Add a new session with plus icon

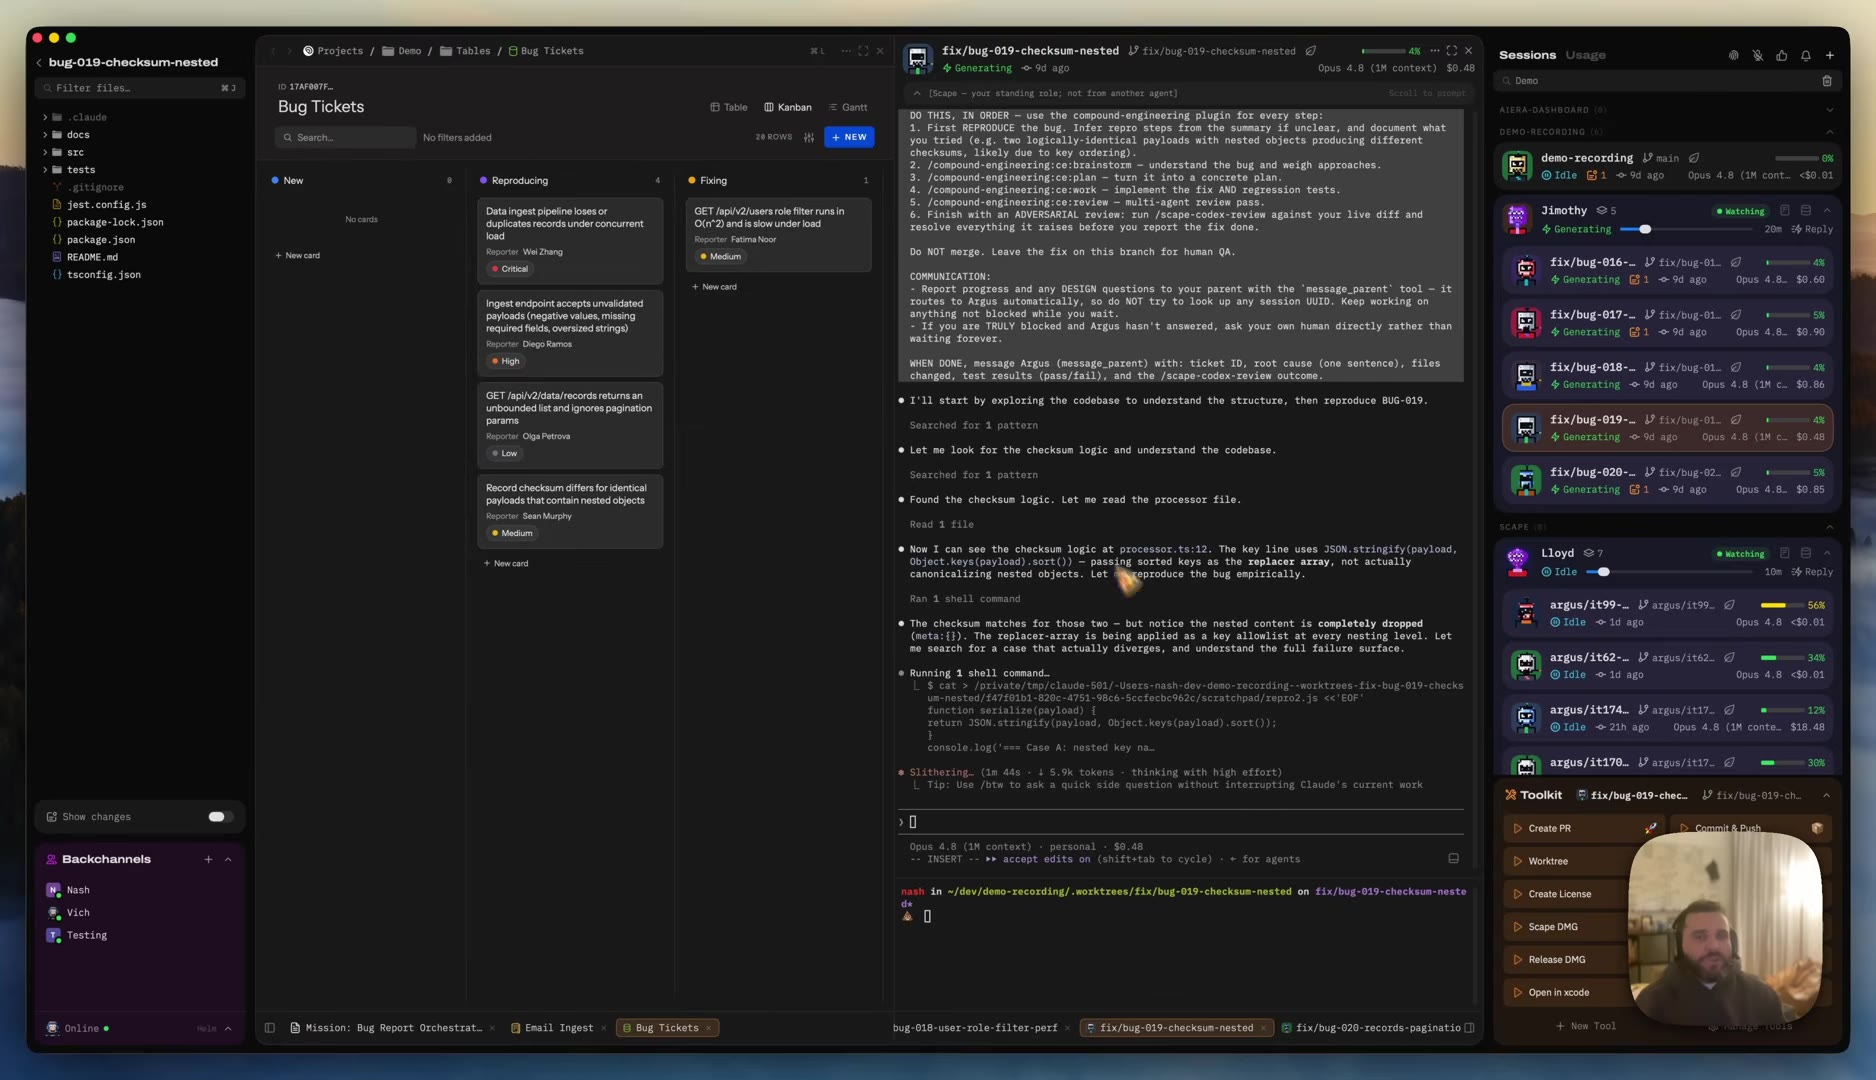pos(1829,55)
